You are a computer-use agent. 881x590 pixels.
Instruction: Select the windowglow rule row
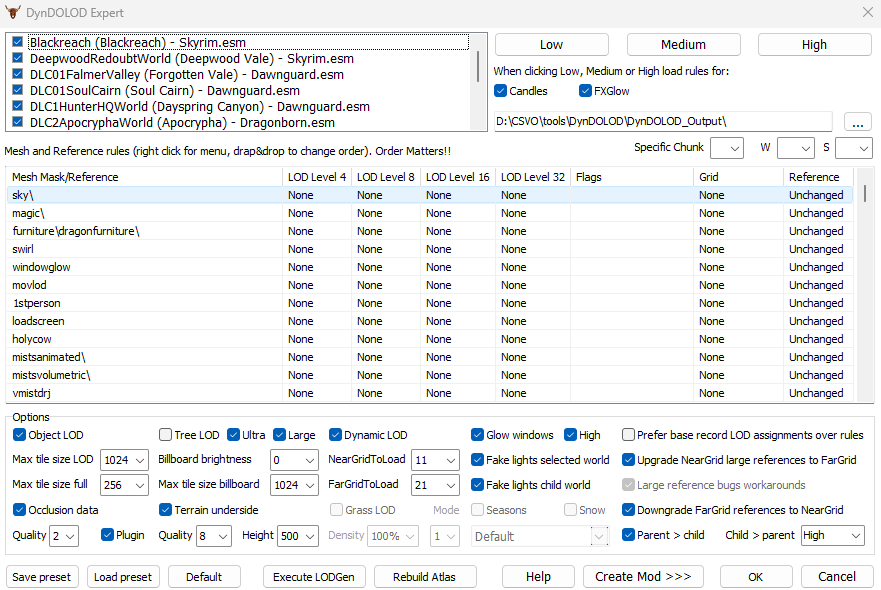pos(430,267)
